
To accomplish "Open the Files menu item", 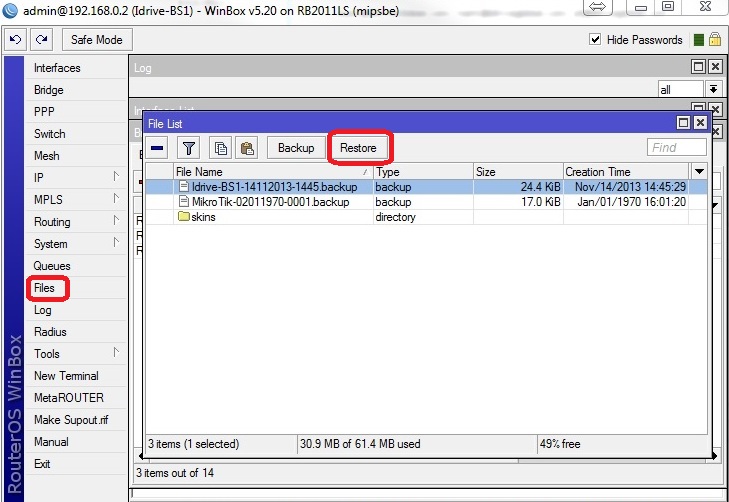I will point(44,288).
